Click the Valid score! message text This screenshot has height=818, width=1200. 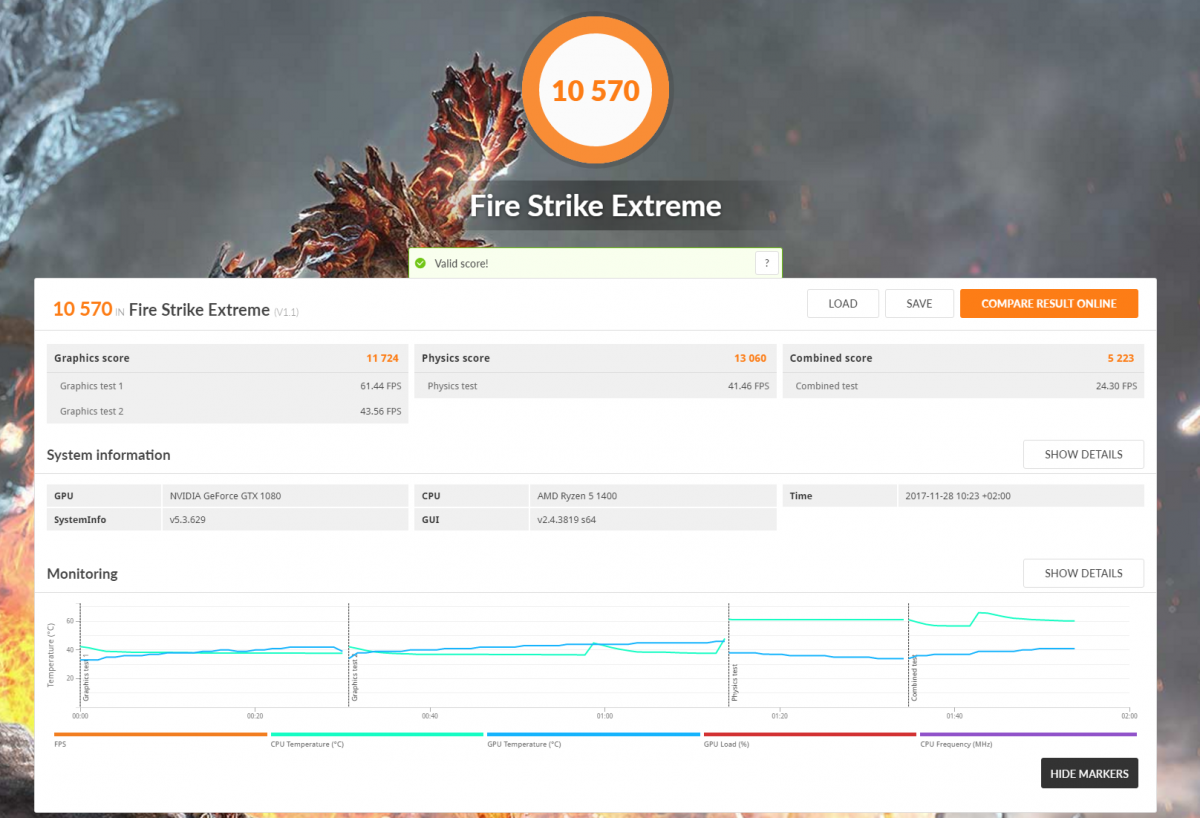461,263
